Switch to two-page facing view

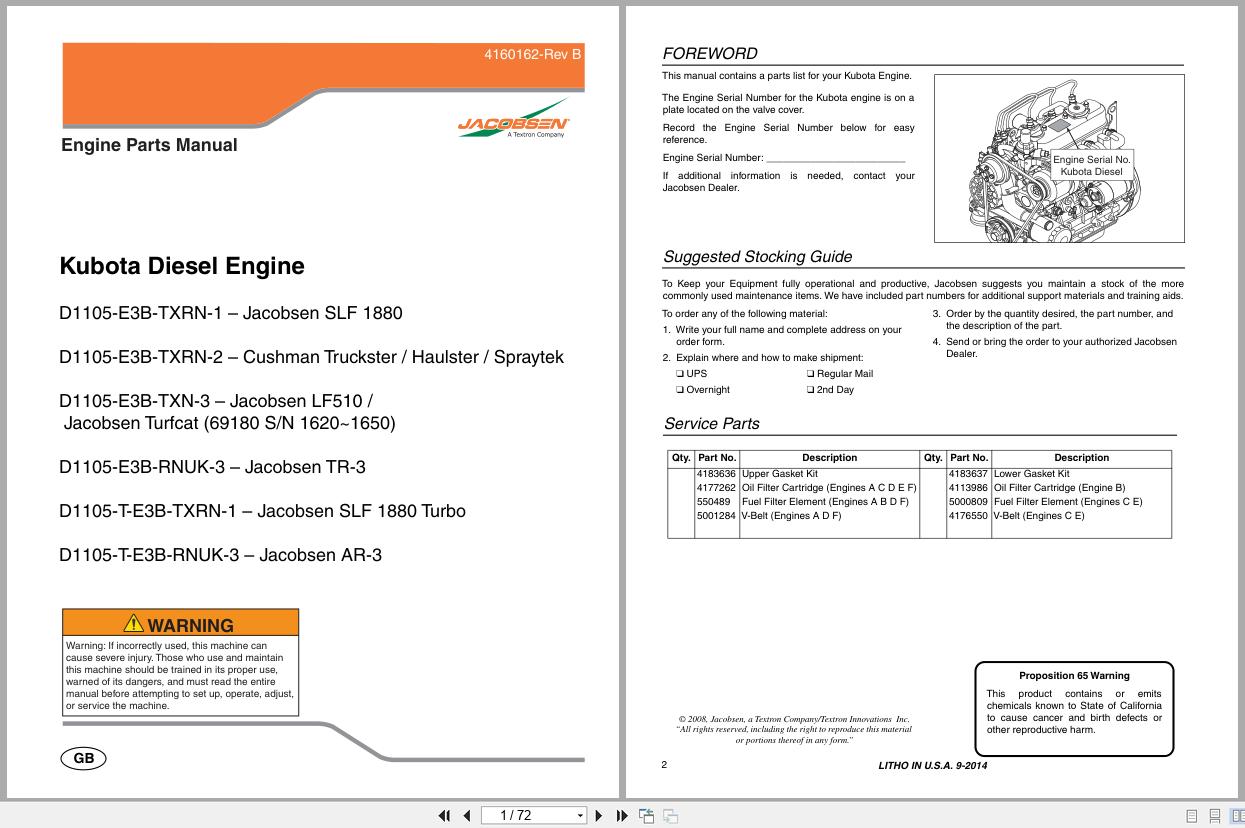pyautogui.click(x=1237, y=816)
